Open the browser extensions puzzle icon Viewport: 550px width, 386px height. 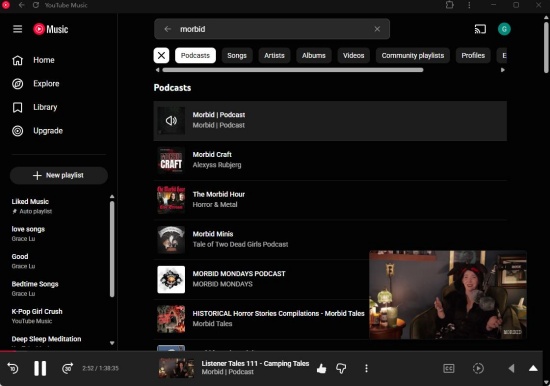tap(450, 5)
